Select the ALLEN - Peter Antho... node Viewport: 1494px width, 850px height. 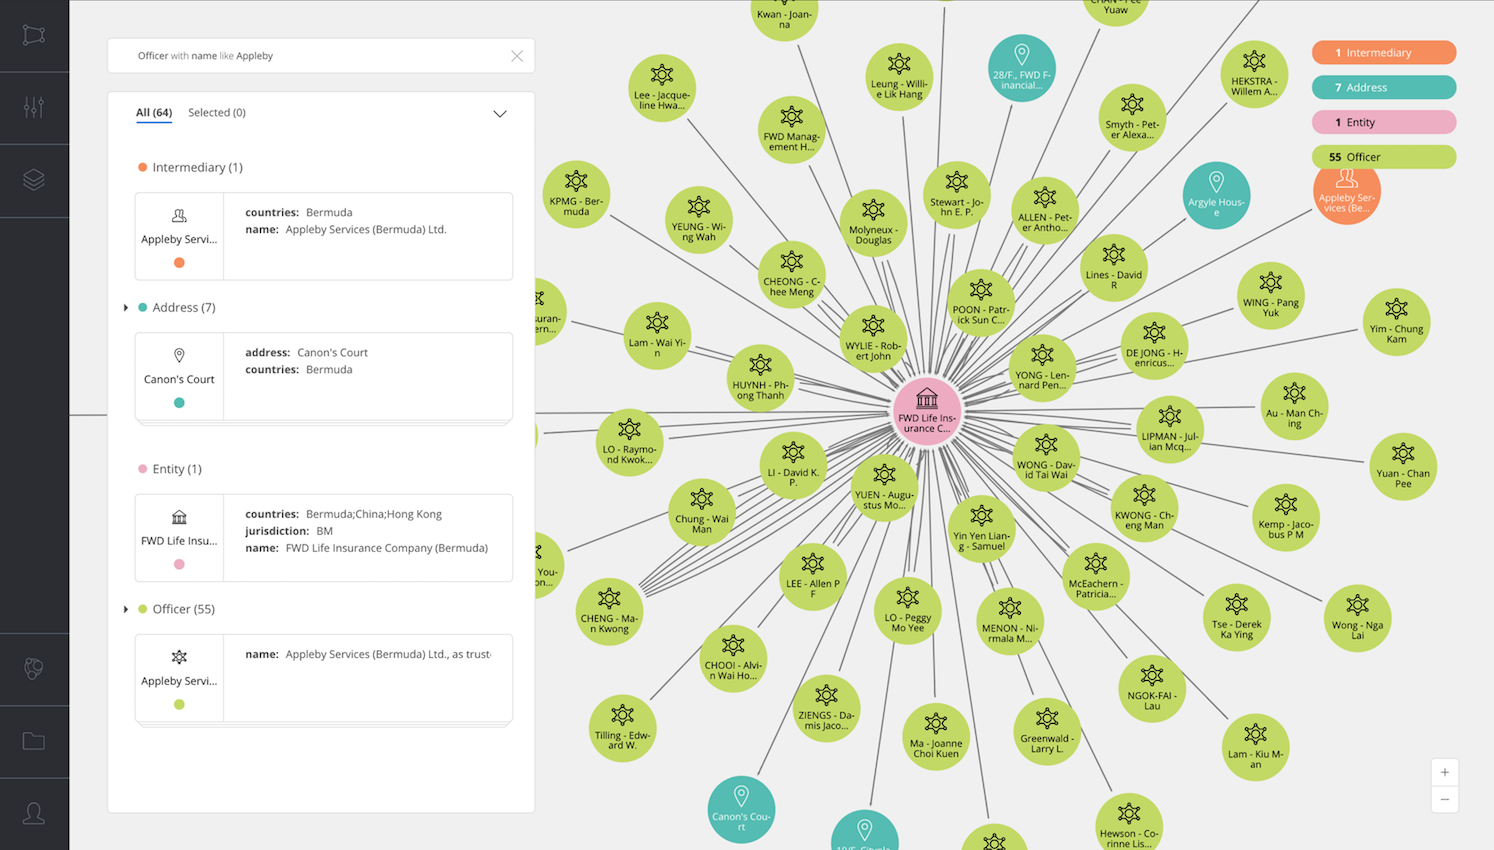(x=1045, y=211)
